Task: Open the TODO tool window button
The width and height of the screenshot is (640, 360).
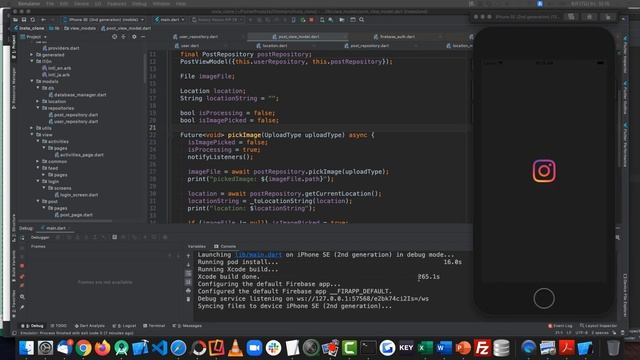Action: 59,326
